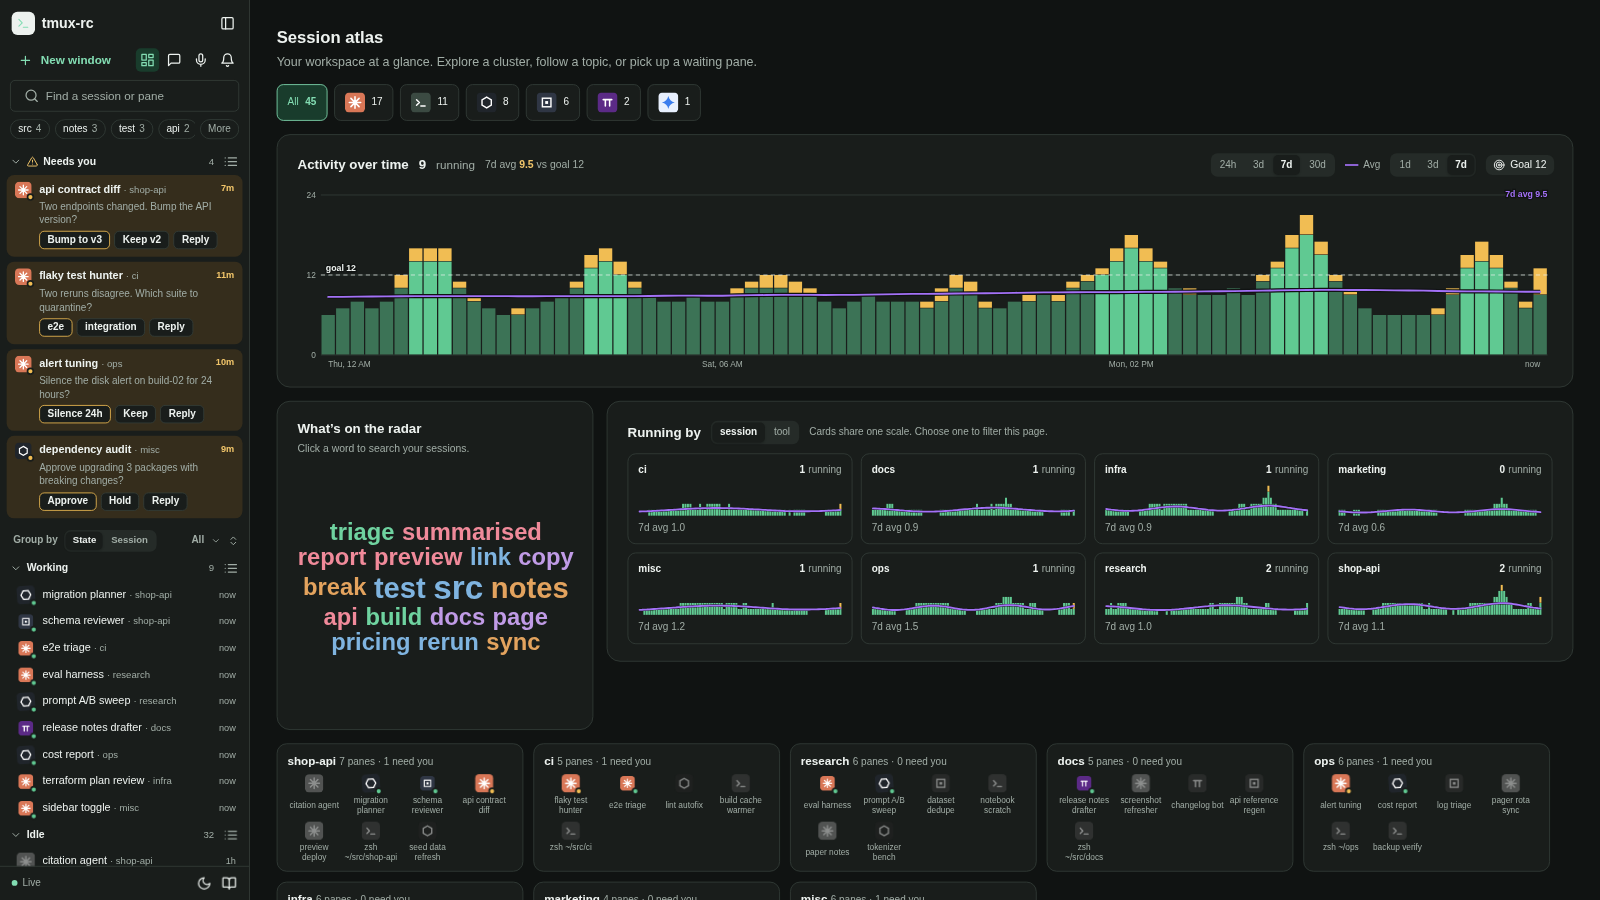Open pager rota sync pane icon
This screenshot has width=1600, height=900.
[1510, 783]
